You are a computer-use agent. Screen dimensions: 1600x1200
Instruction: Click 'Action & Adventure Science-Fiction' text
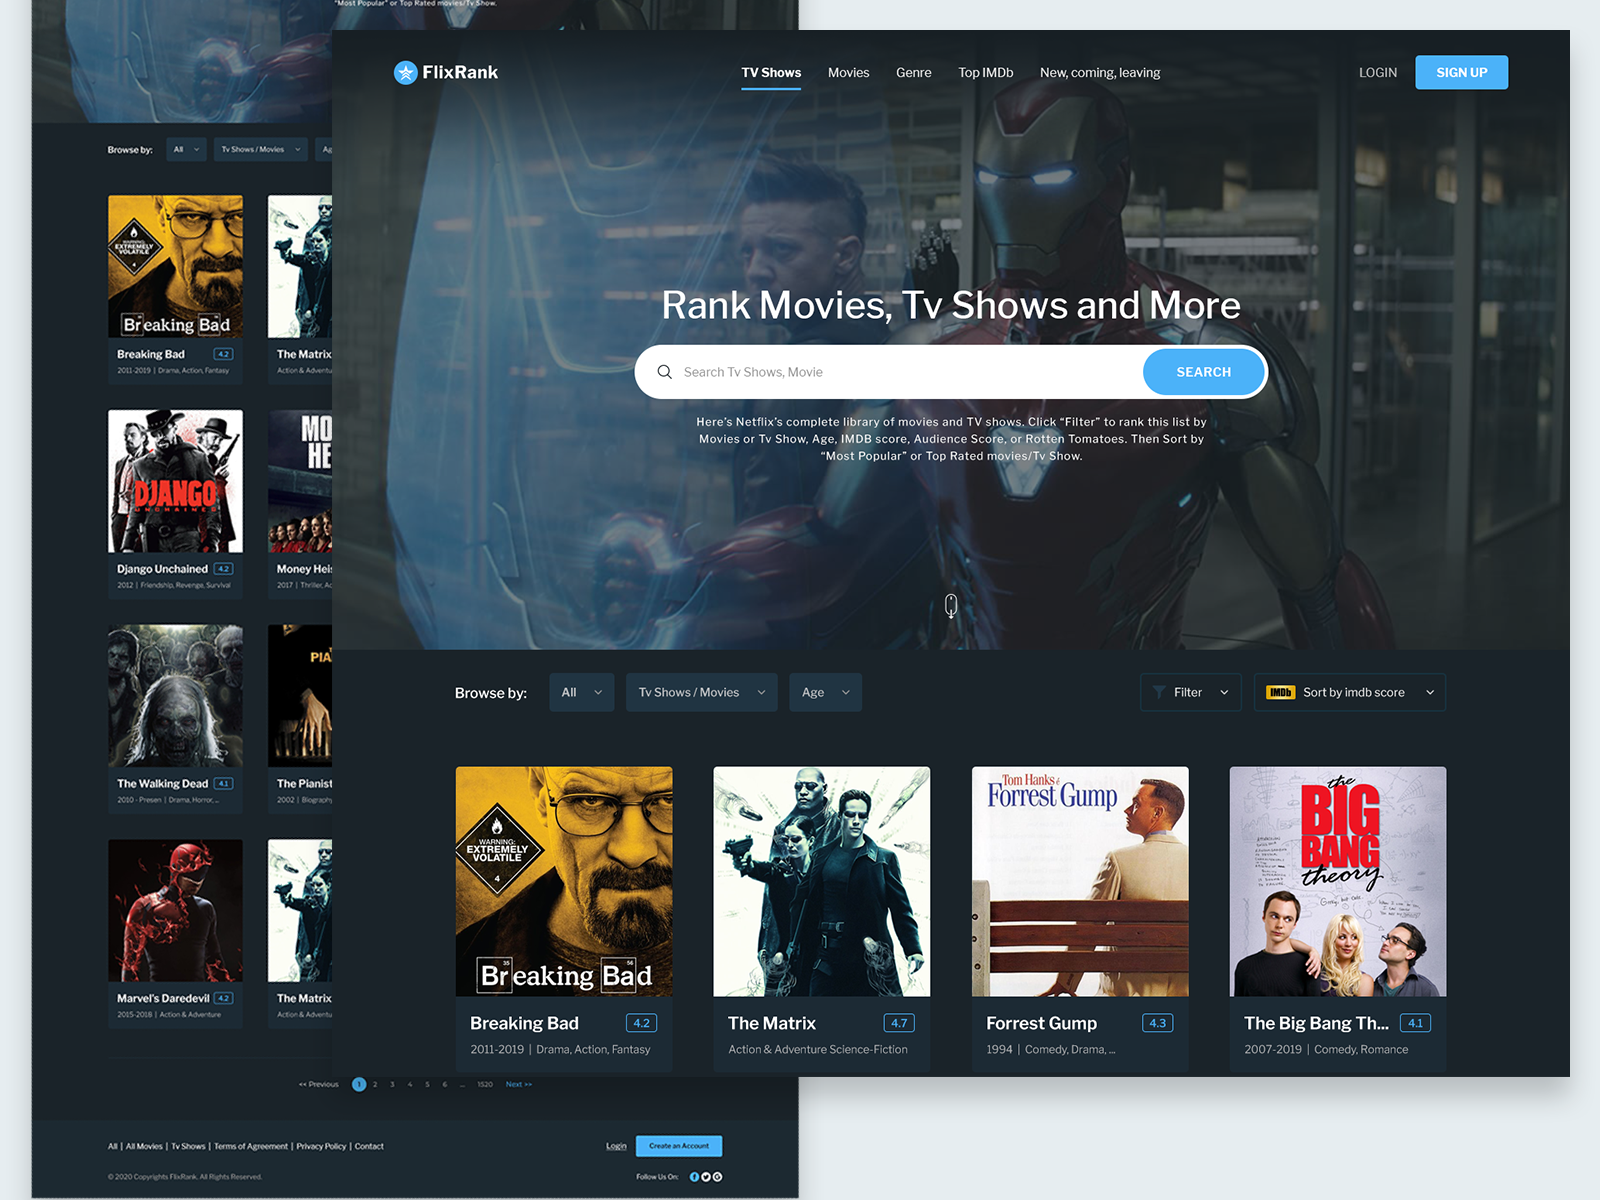[x=818, y=1049]
